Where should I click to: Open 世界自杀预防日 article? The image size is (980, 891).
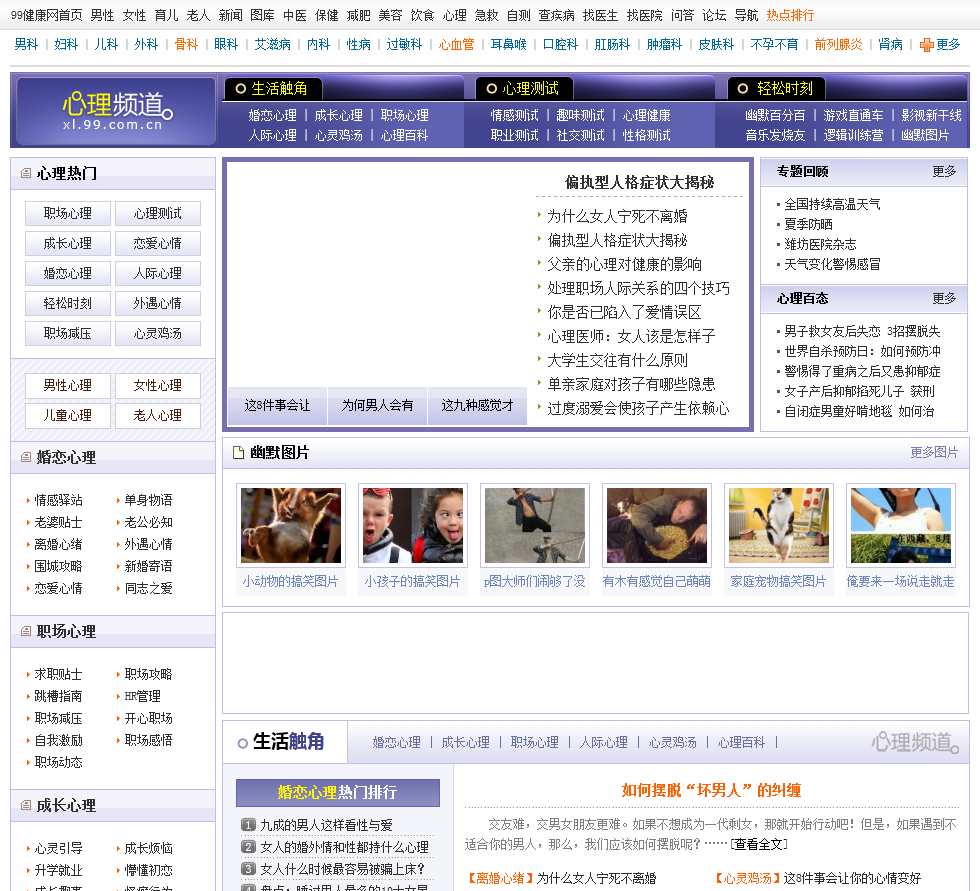862,352
